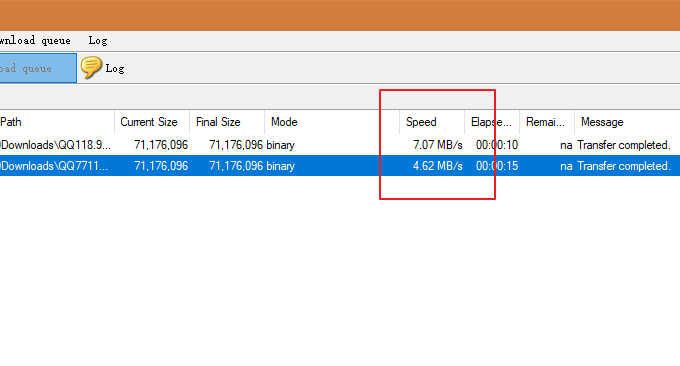This screenshot has height=366, width=680.
Task: Click the yellow speech bubble Log icon
Action: coord(91,67)
